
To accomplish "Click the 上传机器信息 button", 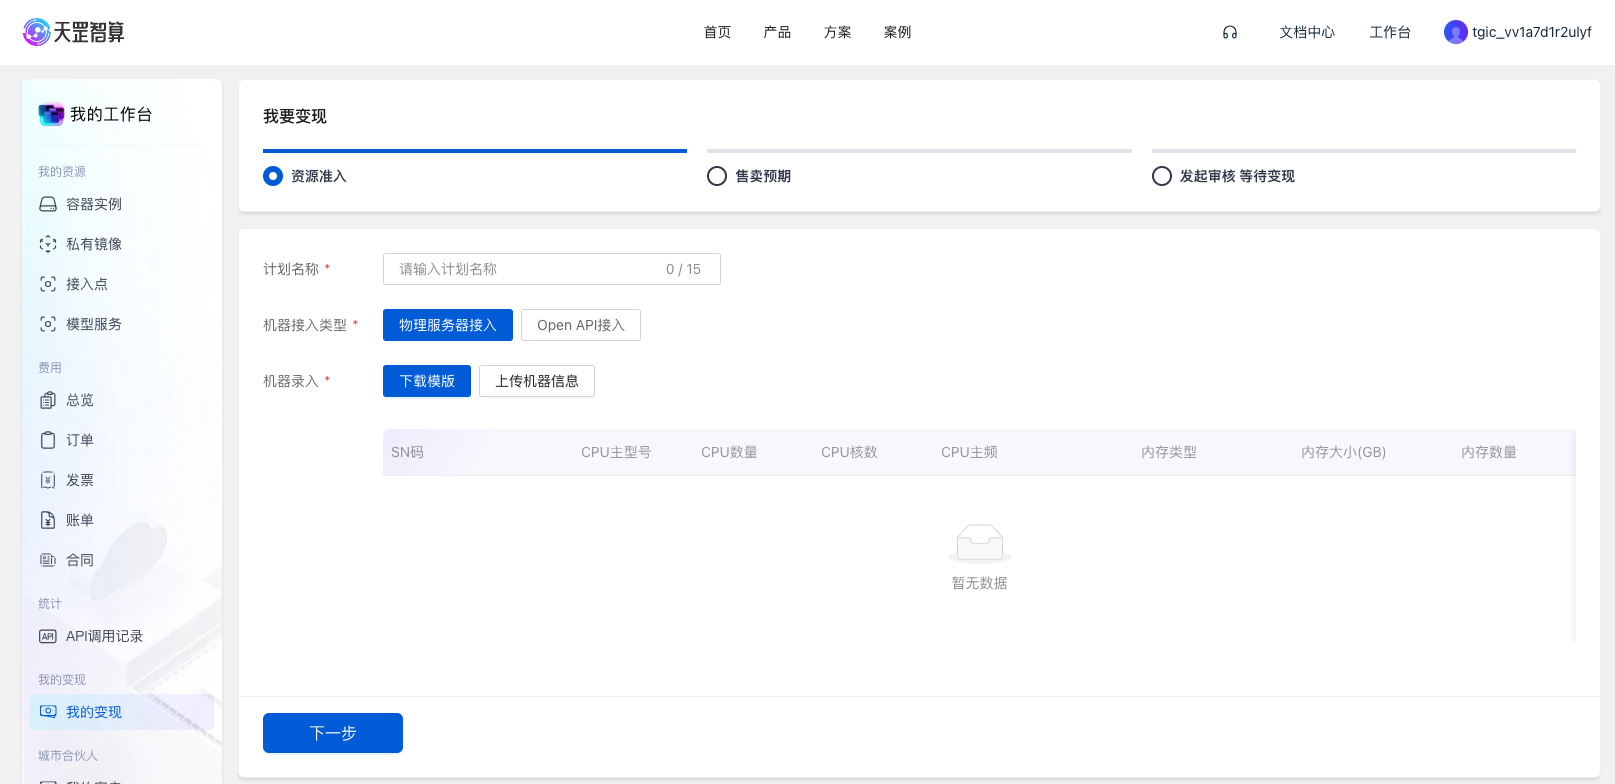I will coord(537,381).
